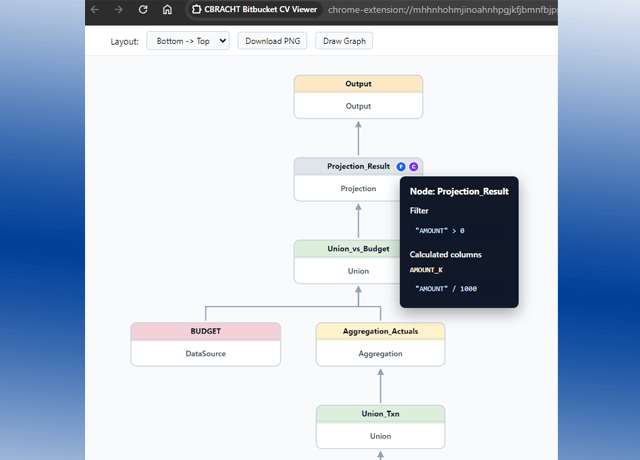Click the Filter heading in tooltip
The width and height of the screenshot is (640, 460).
[419, 211]
